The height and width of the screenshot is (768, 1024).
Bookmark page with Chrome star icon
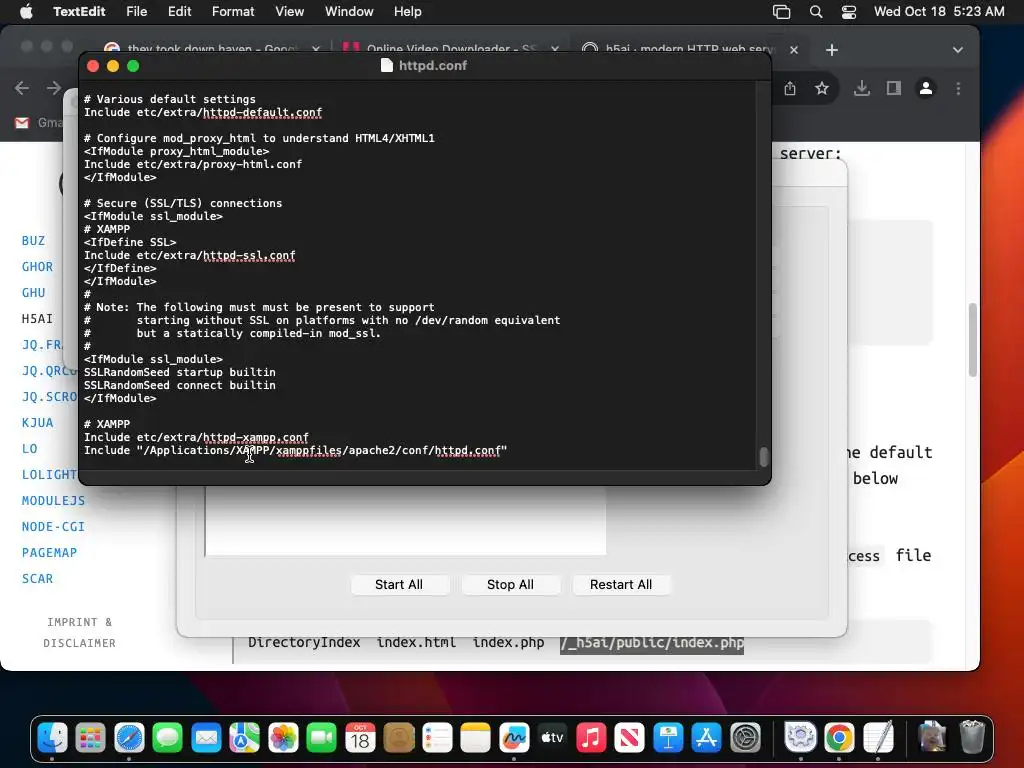[x=822, y=88]
